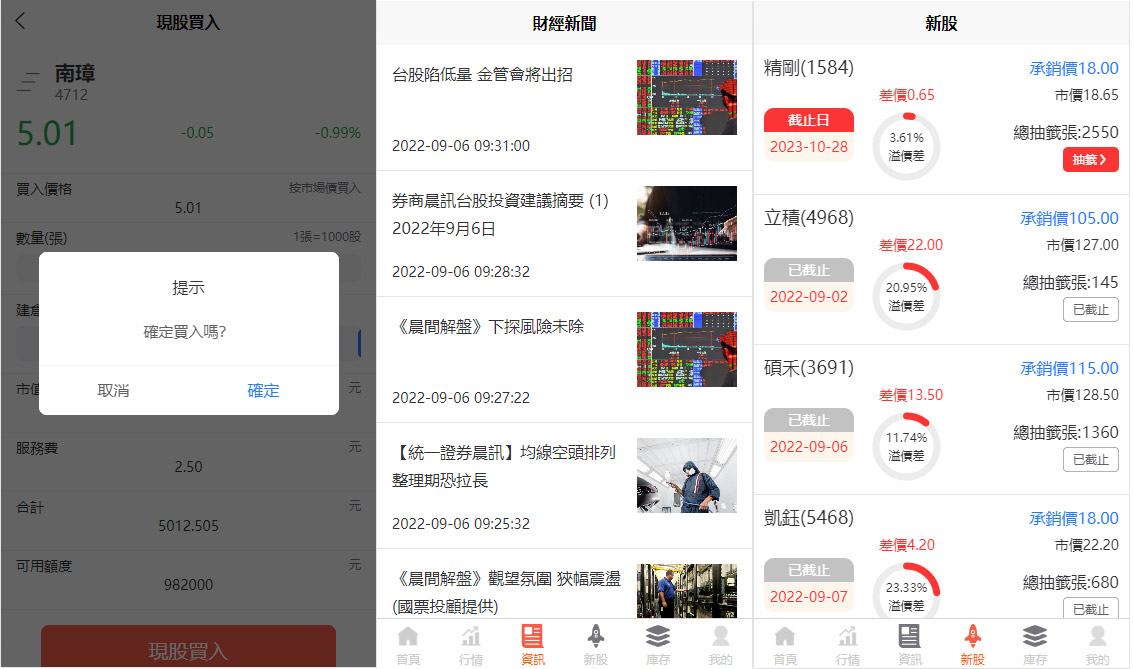The image size is (1134, 669).
Task: Open news article 《晨間解盤》觀望氛圍 狹幅震盪
Action: coord(506,592)
